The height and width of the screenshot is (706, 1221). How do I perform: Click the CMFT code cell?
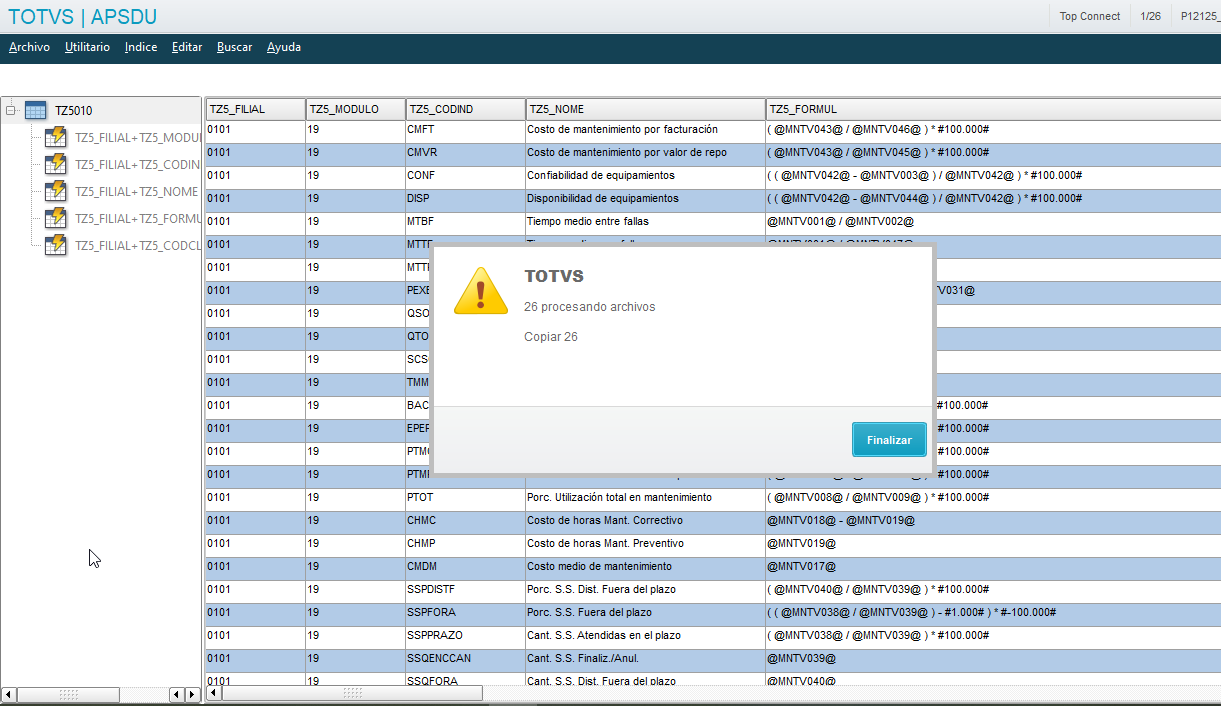pyautogui.click(x=465, y=130)
